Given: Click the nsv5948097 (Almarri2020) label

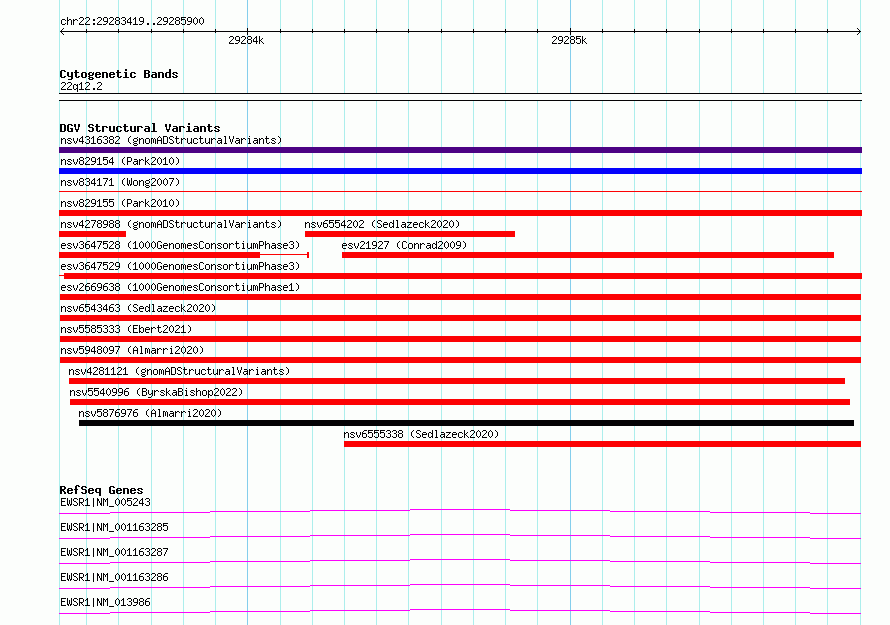Looking at the screenshot, I should pyautogui.click(x=132, y=350).
